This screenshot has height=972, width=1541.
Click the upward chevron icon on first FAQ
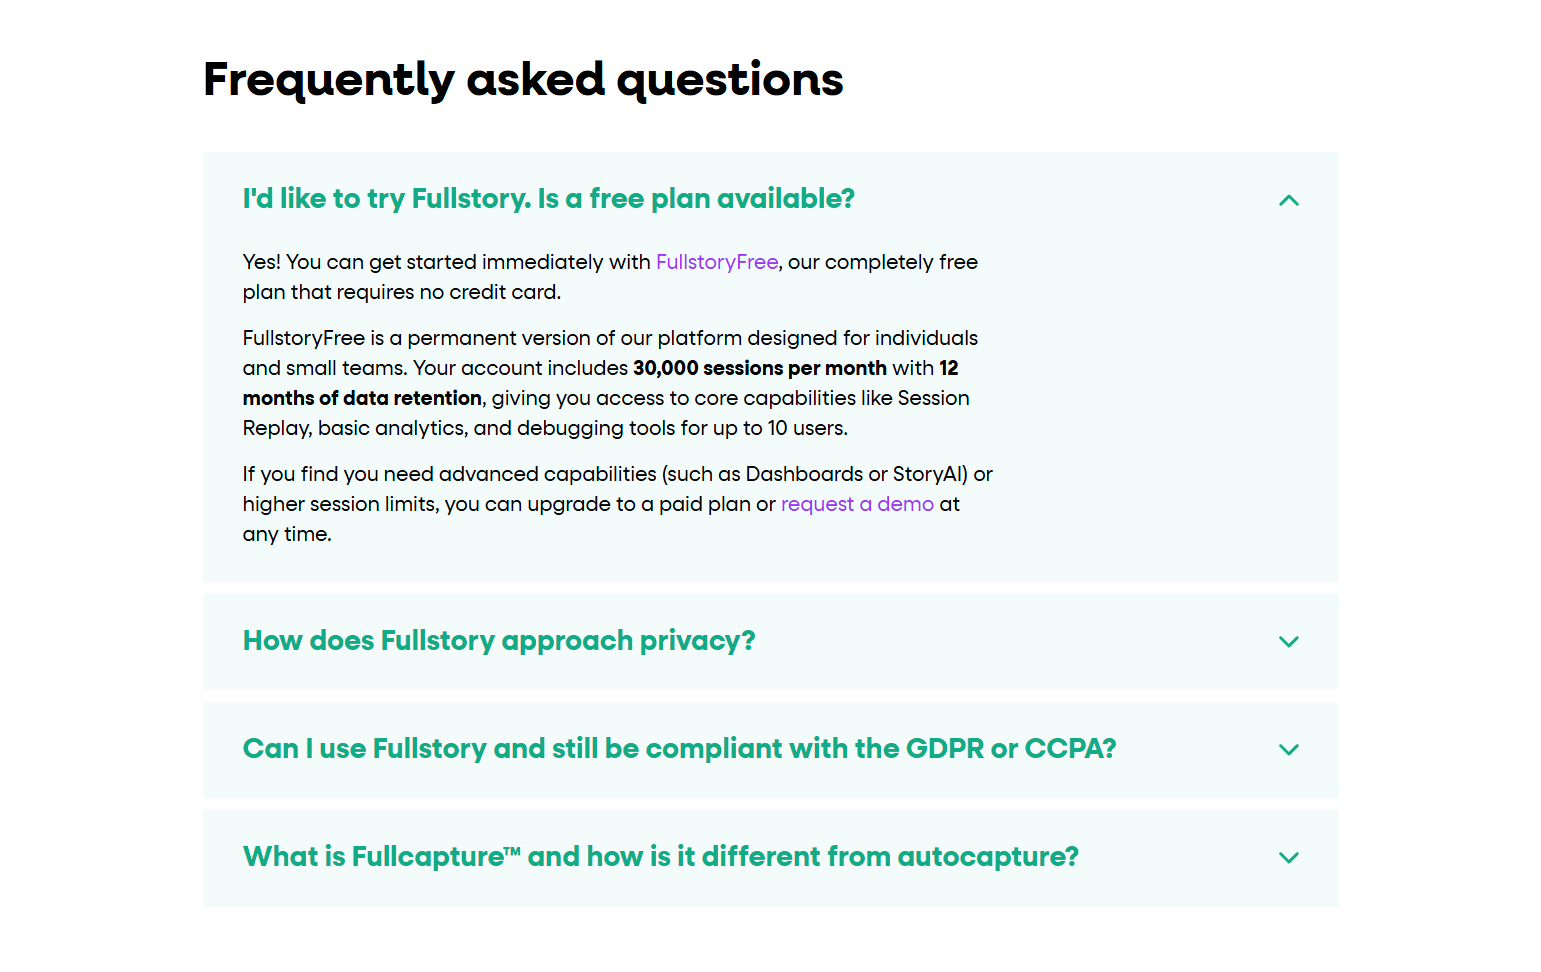click(1289, 200)
